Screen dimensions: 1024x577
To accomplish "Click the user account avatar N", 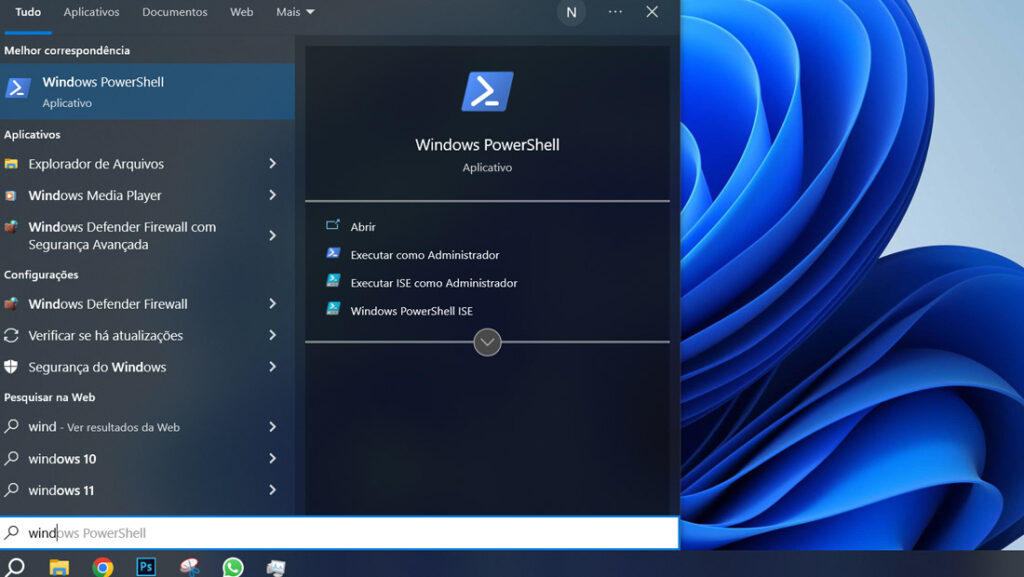I will tap(571, 12).
